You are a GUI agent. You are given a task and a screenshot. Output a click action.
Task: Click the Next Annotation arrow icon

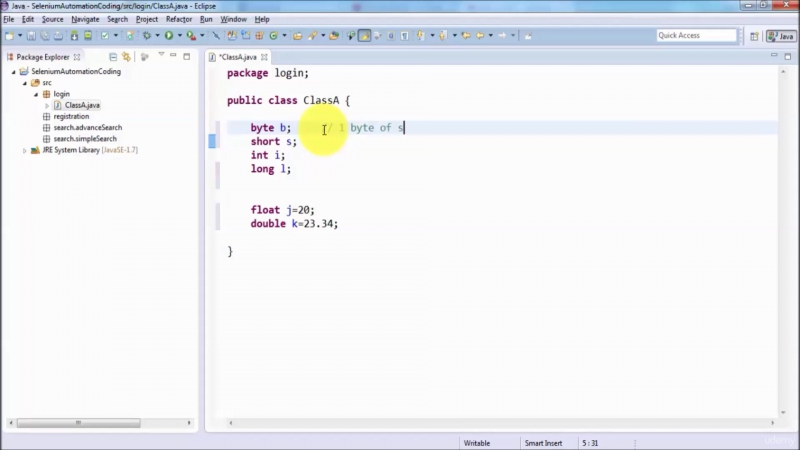(x=421, y=36)
